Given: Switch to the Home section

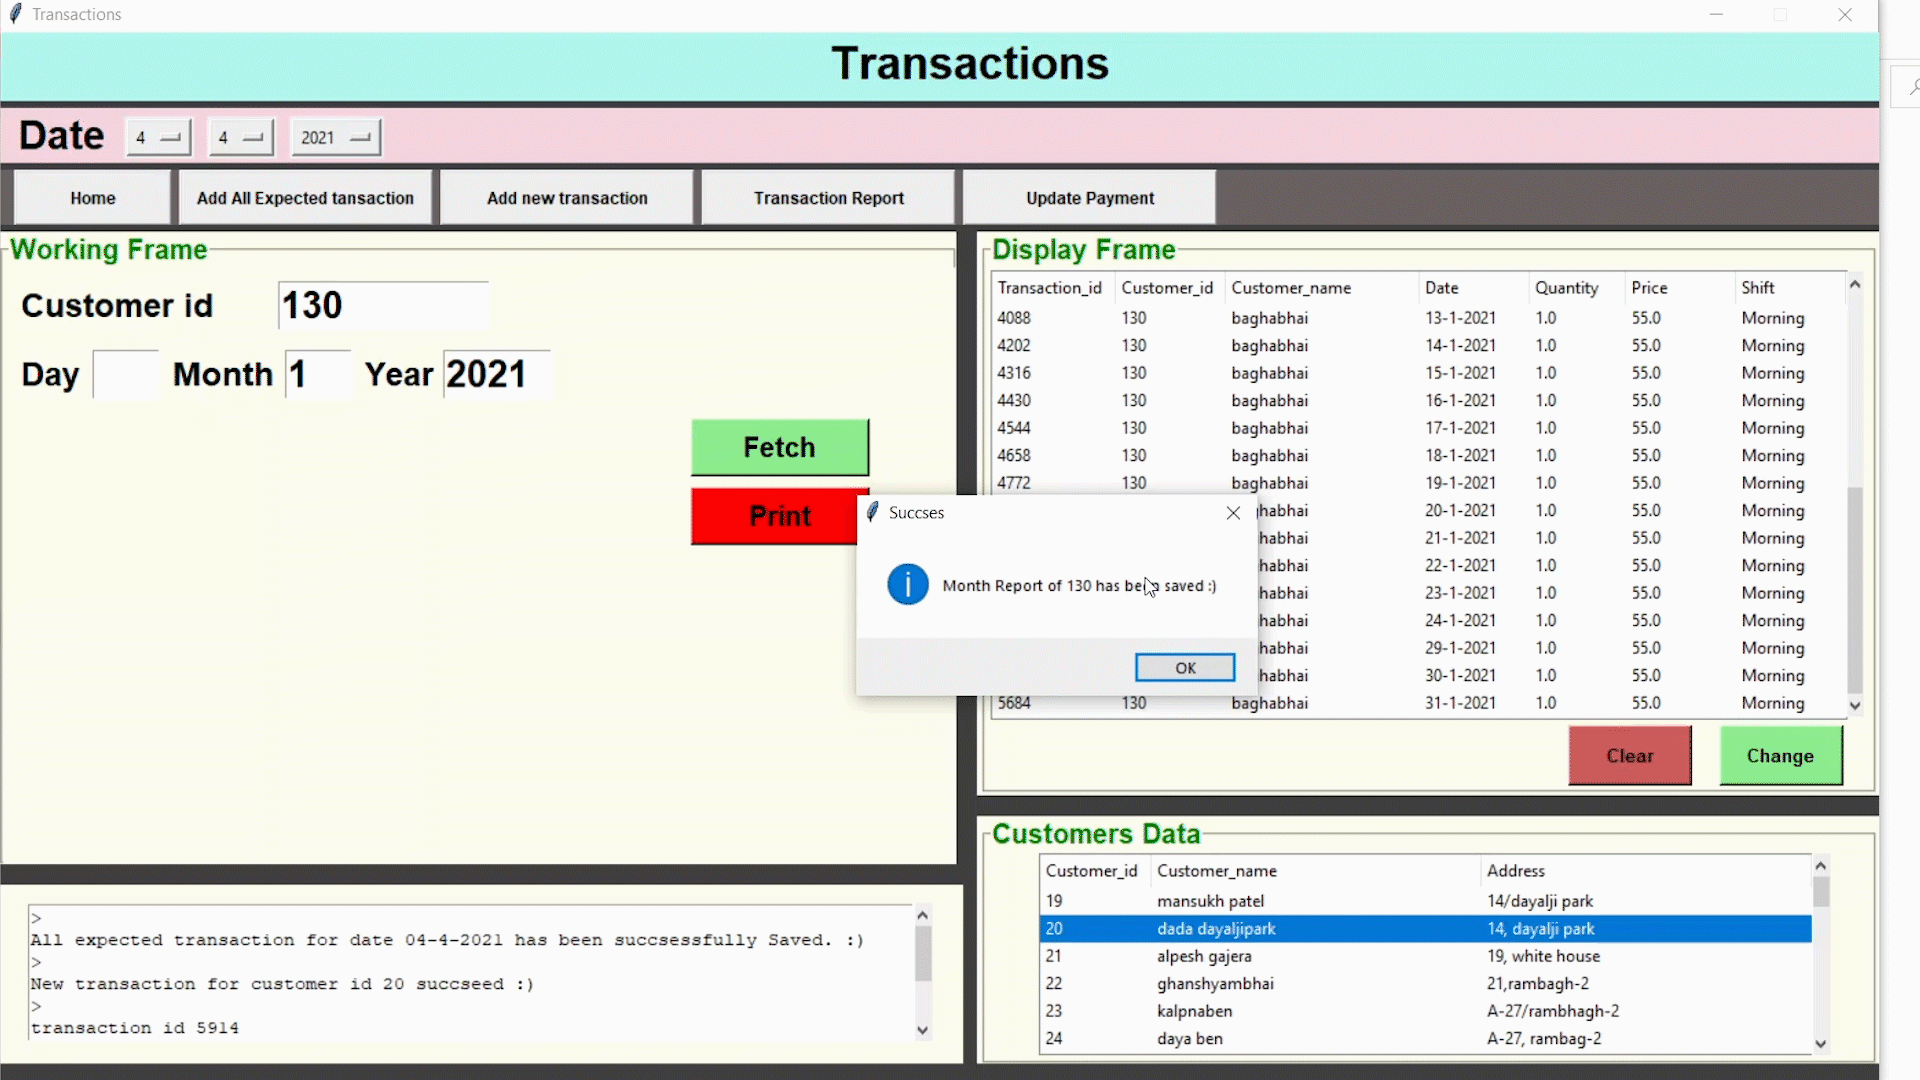Looking at the screenshot, I should (91, 197).
